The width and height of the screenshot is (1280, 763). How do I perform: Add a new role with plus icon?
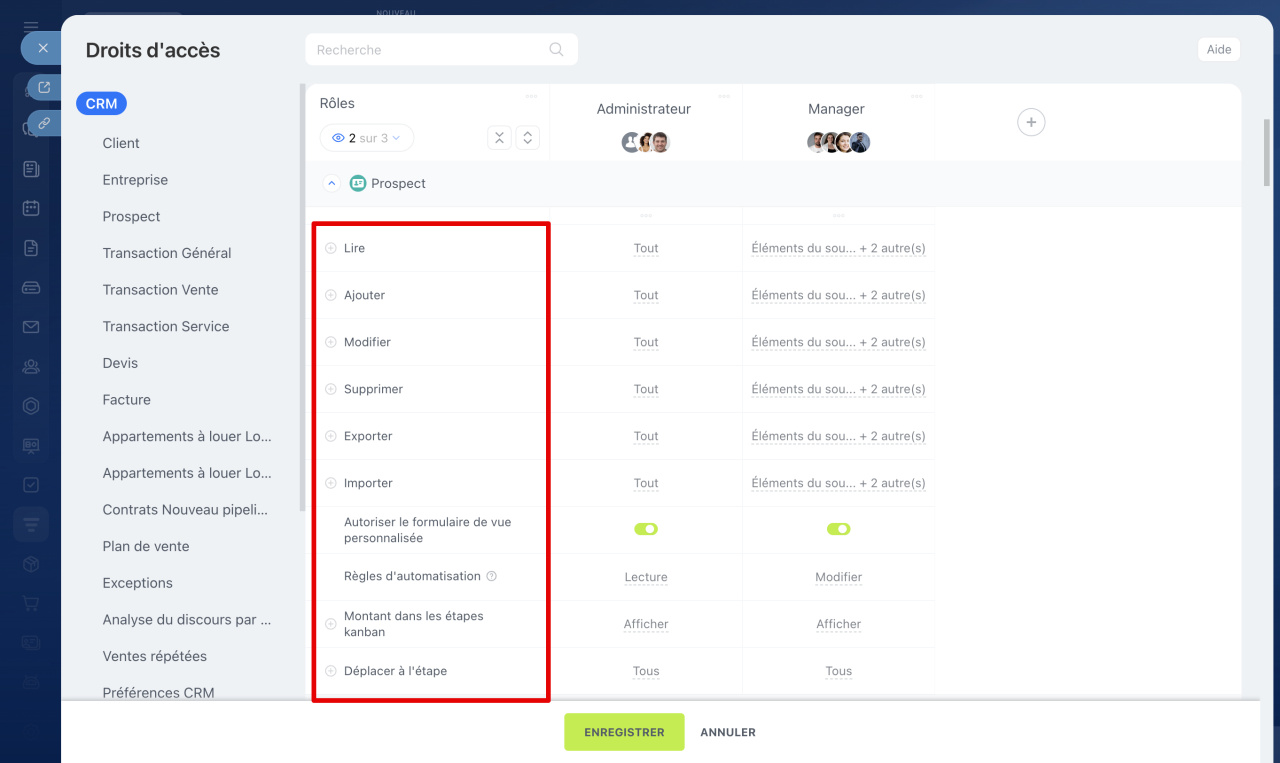coord(1030,122)
